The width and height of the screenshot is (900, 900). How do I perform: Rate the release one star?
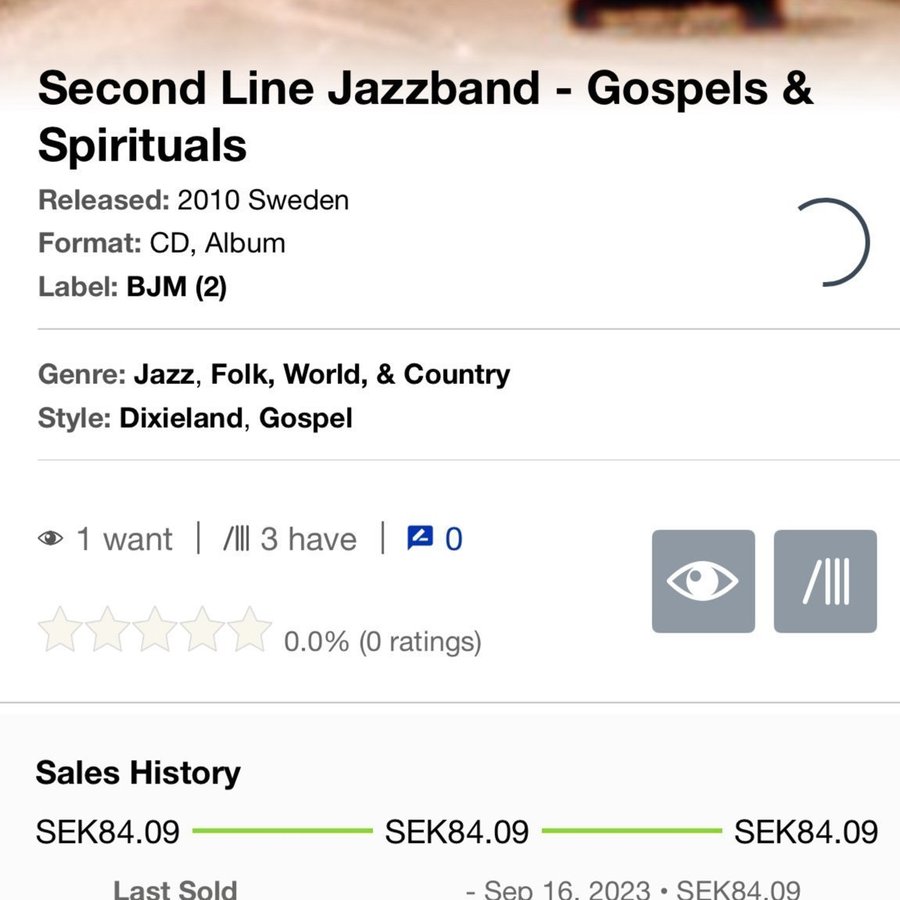pyautogui.click(x=58, y=630)
